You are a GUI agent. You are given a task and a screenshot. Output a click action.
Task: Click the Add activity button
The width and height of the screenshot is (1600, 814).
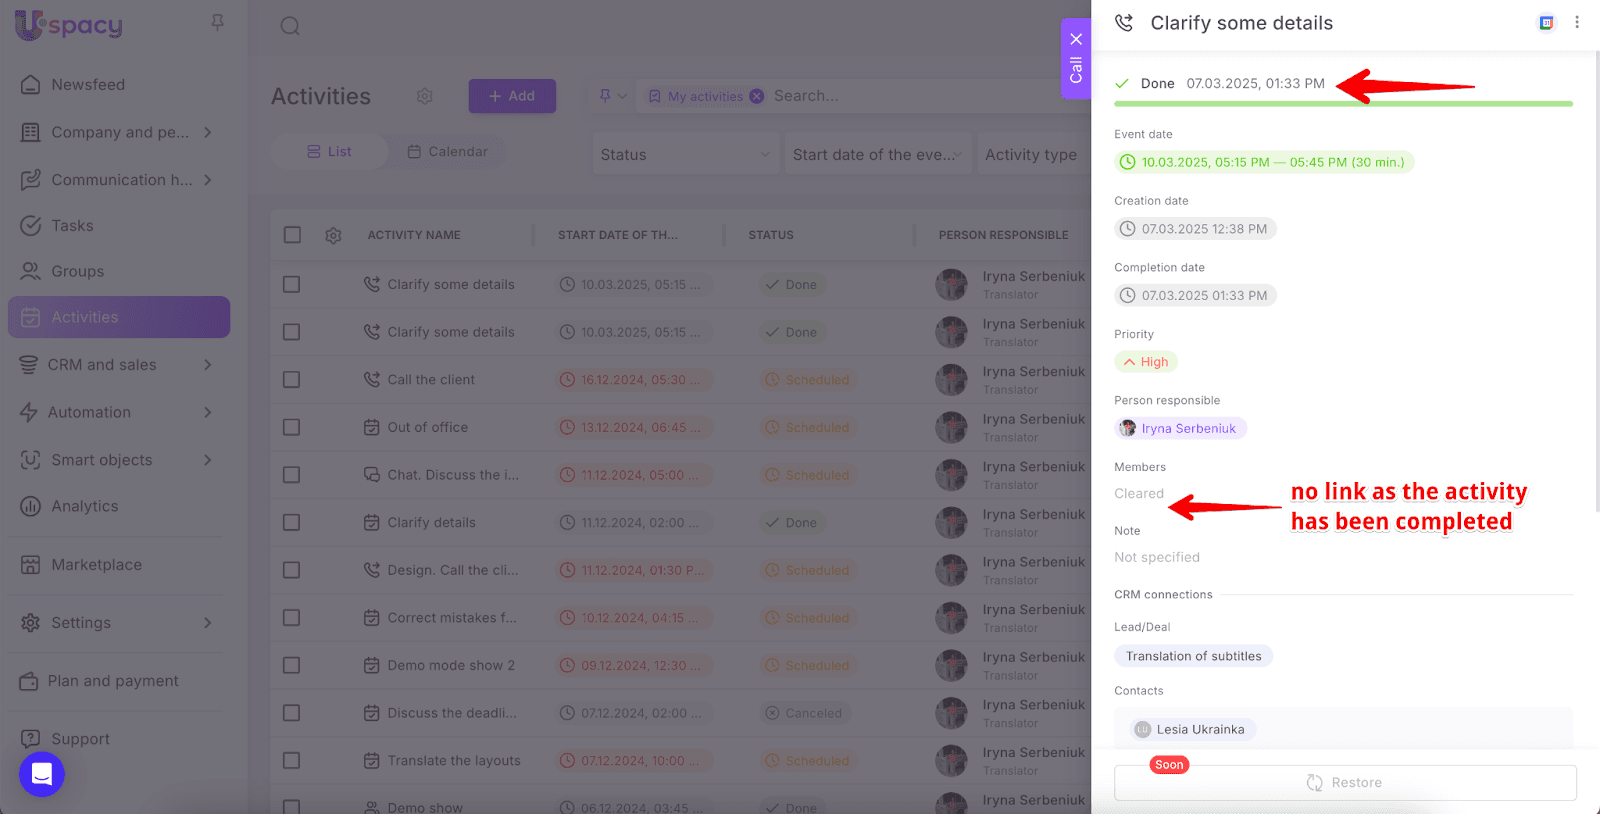[512, 96]
